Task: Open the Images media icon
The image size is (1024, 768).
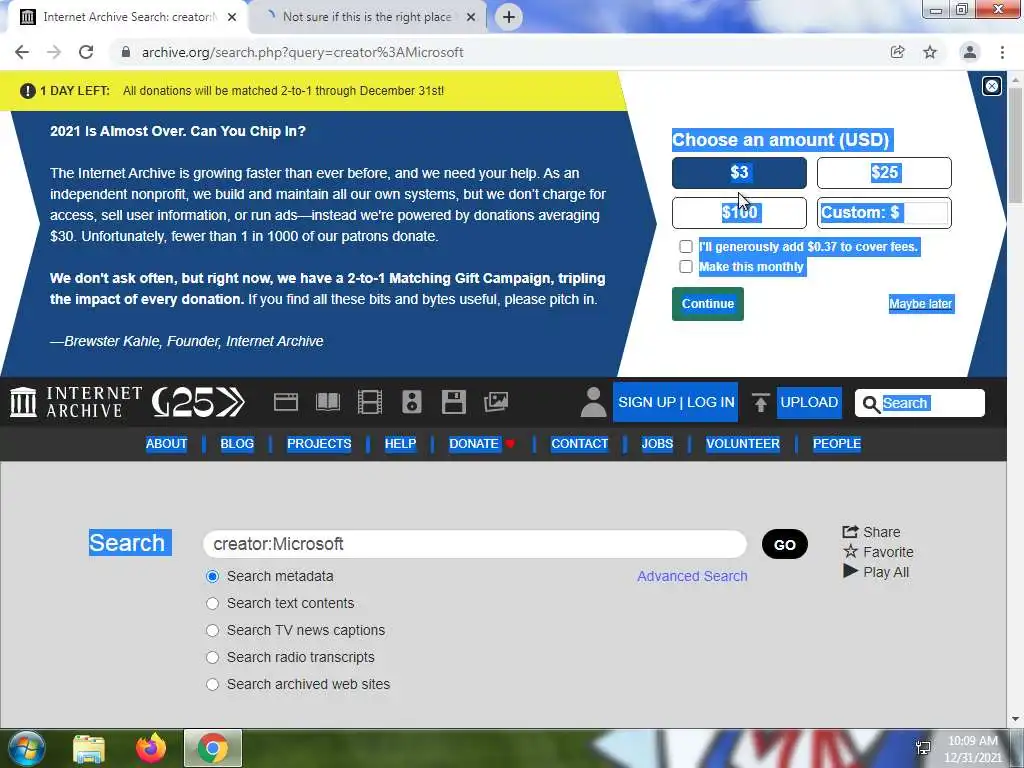Action: tap(496, 402)
